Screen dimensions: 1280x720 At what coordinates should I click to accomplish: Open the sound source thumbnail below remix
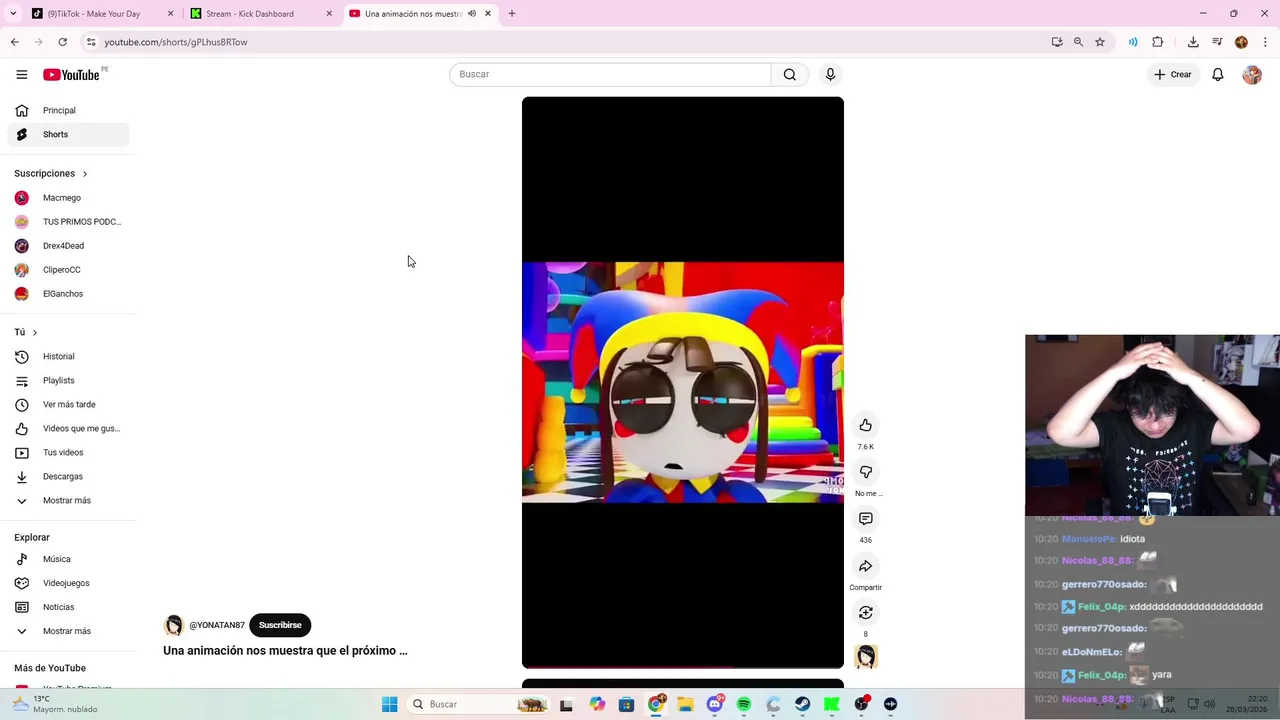pyautogui.click(x=866, y=656)
